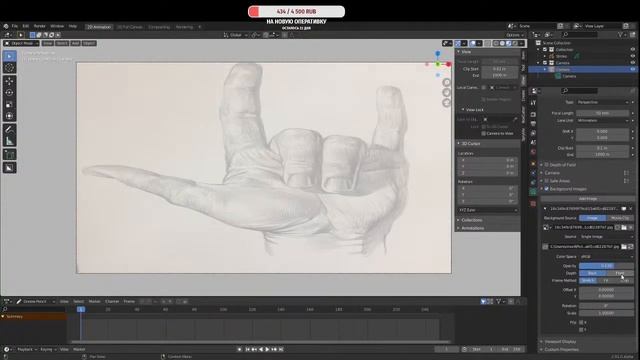Click the pan viewport gizmo button
Screen dimensions: 640x360
[447, 93]
